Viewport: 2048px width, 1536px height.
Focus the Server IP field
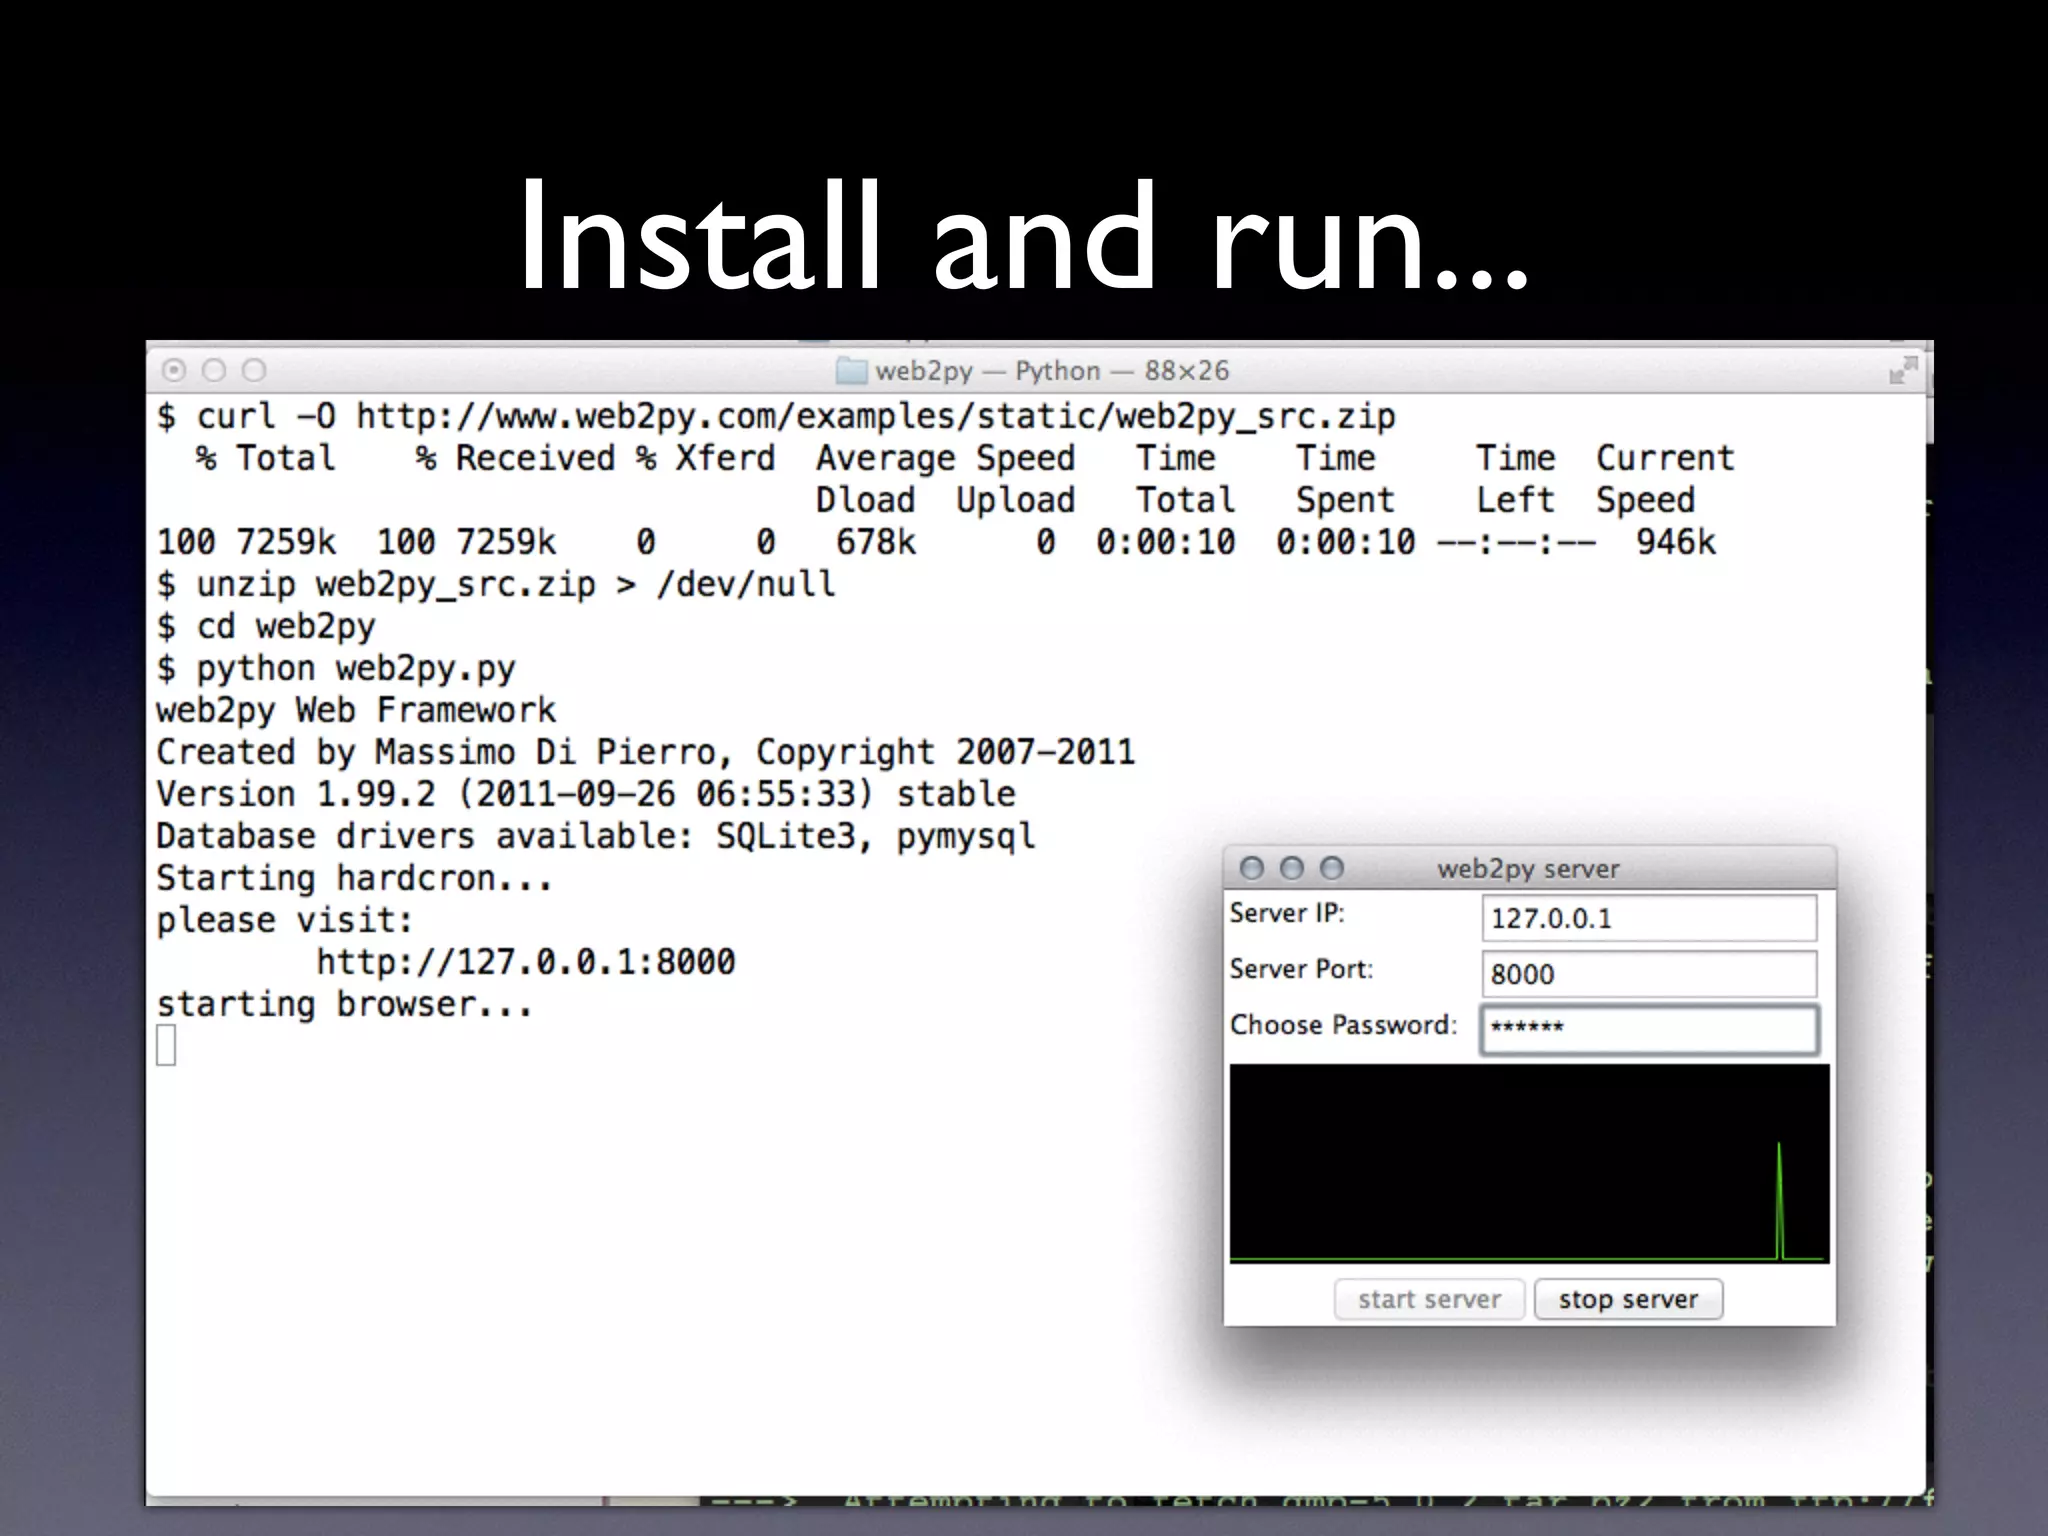coord(1649,918)
